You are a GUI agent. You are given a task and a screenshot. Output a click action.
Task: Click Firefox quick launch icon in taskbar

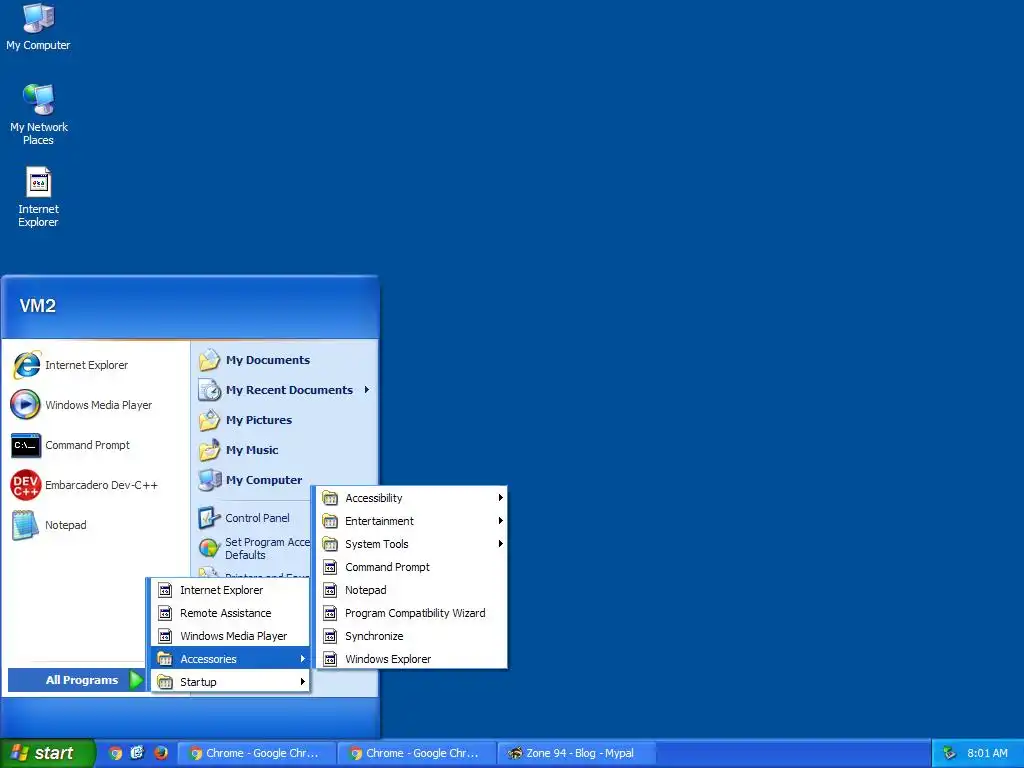161,753
